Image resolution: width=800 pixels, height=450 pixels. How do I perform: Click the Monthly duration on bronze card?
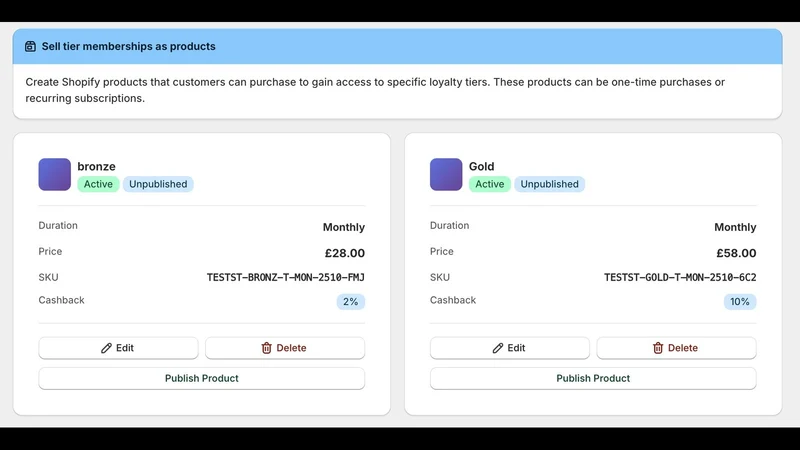click(344, 227)
